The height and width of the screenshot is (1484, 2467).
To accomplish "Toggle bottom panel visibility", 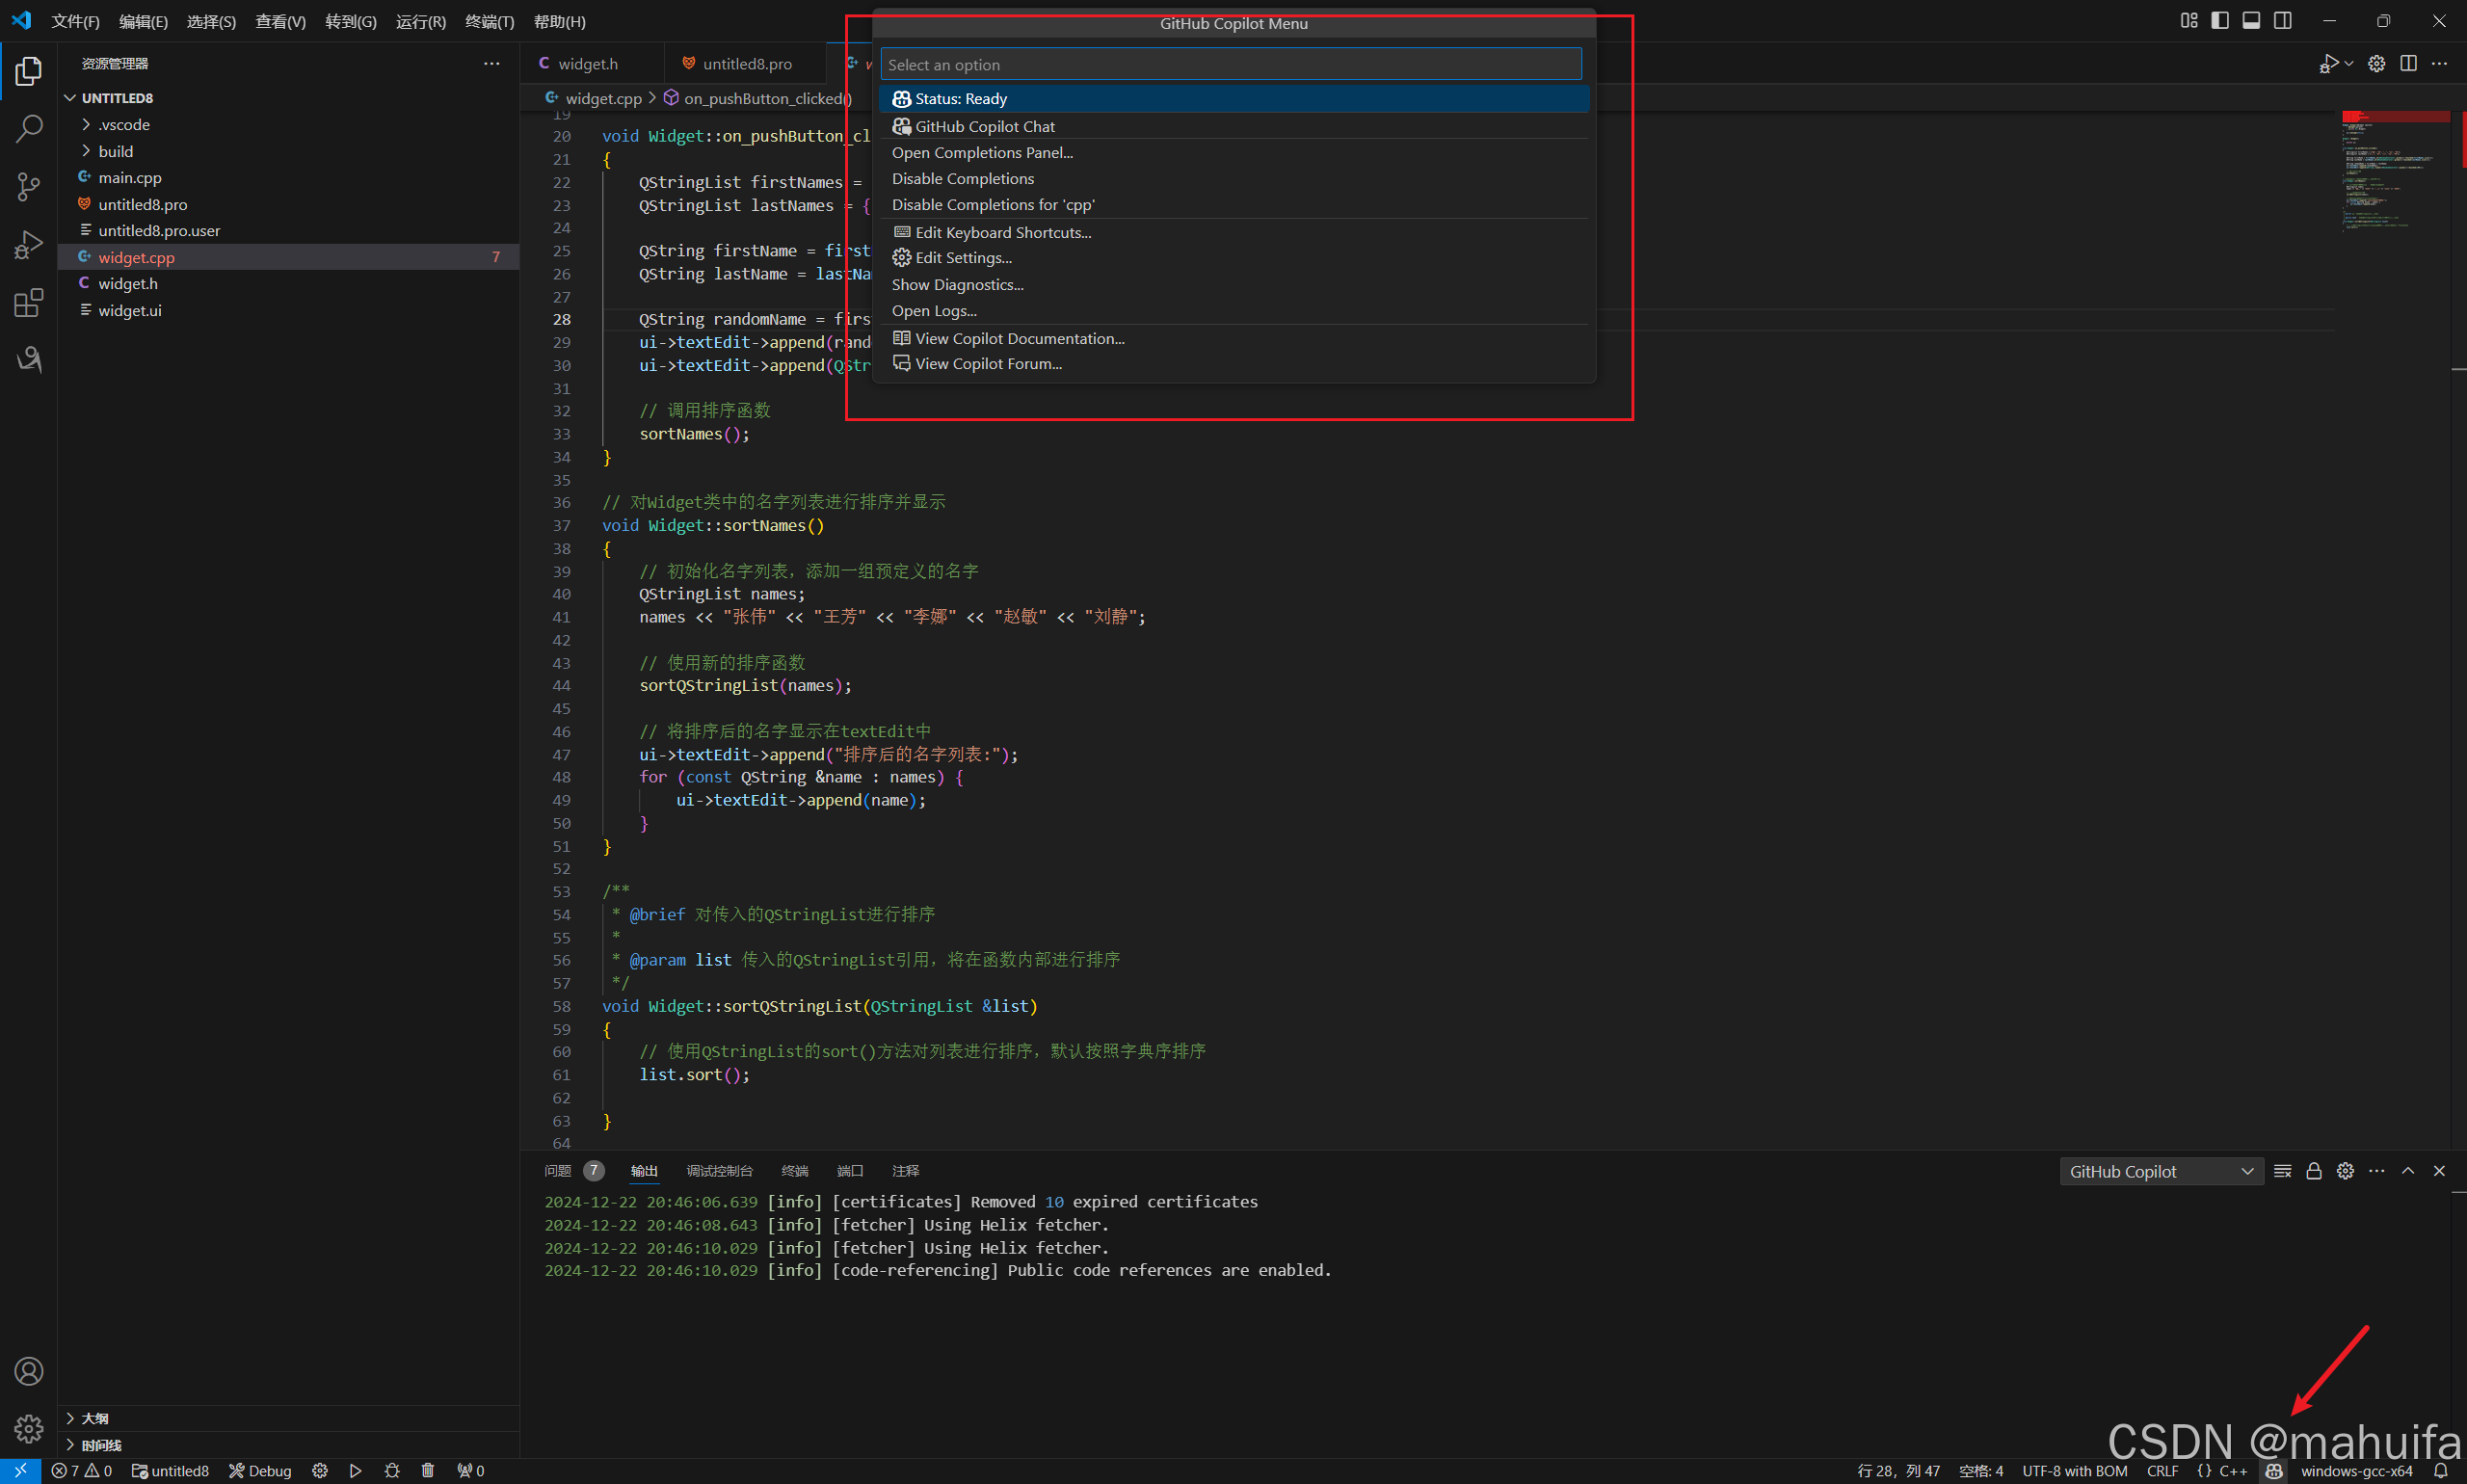I will (x=2252, y=21).
